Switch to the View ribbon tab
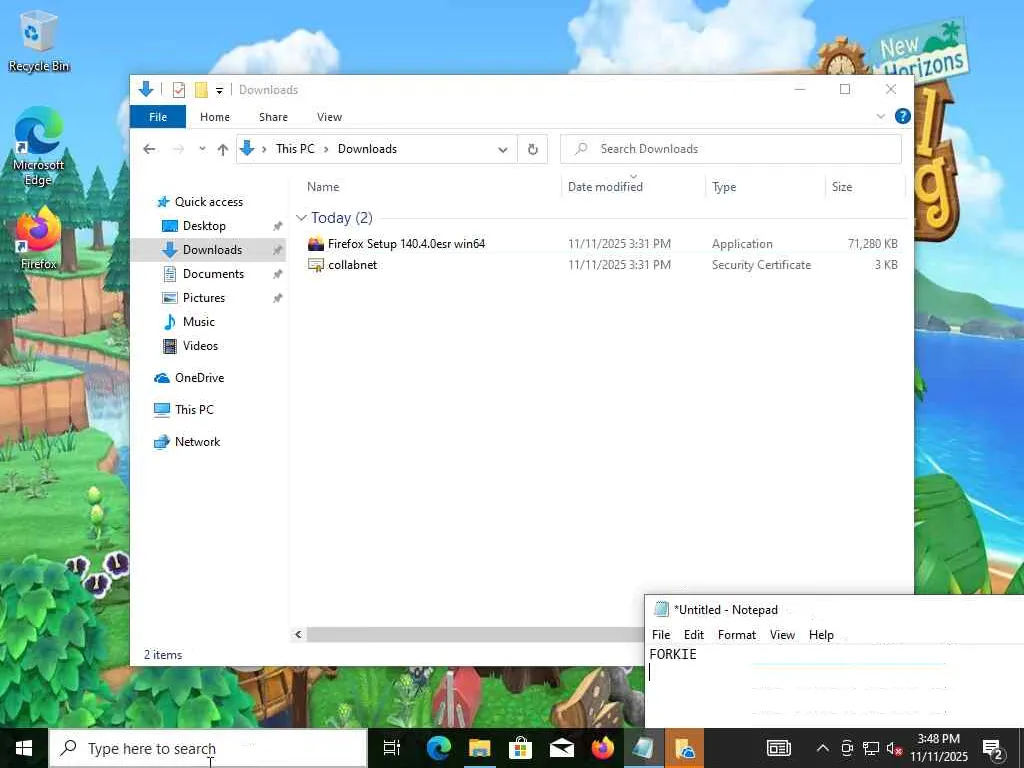 (329, 117)
